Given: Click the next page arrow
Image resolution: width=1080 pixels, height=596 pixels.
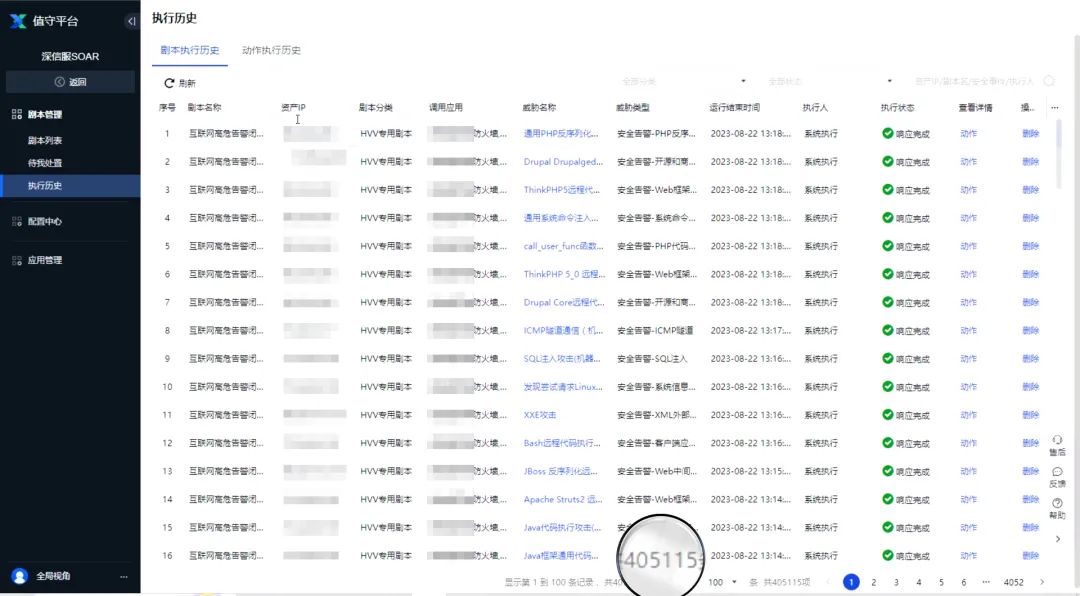Looking at the screenshot, I should pos(1042,582).
